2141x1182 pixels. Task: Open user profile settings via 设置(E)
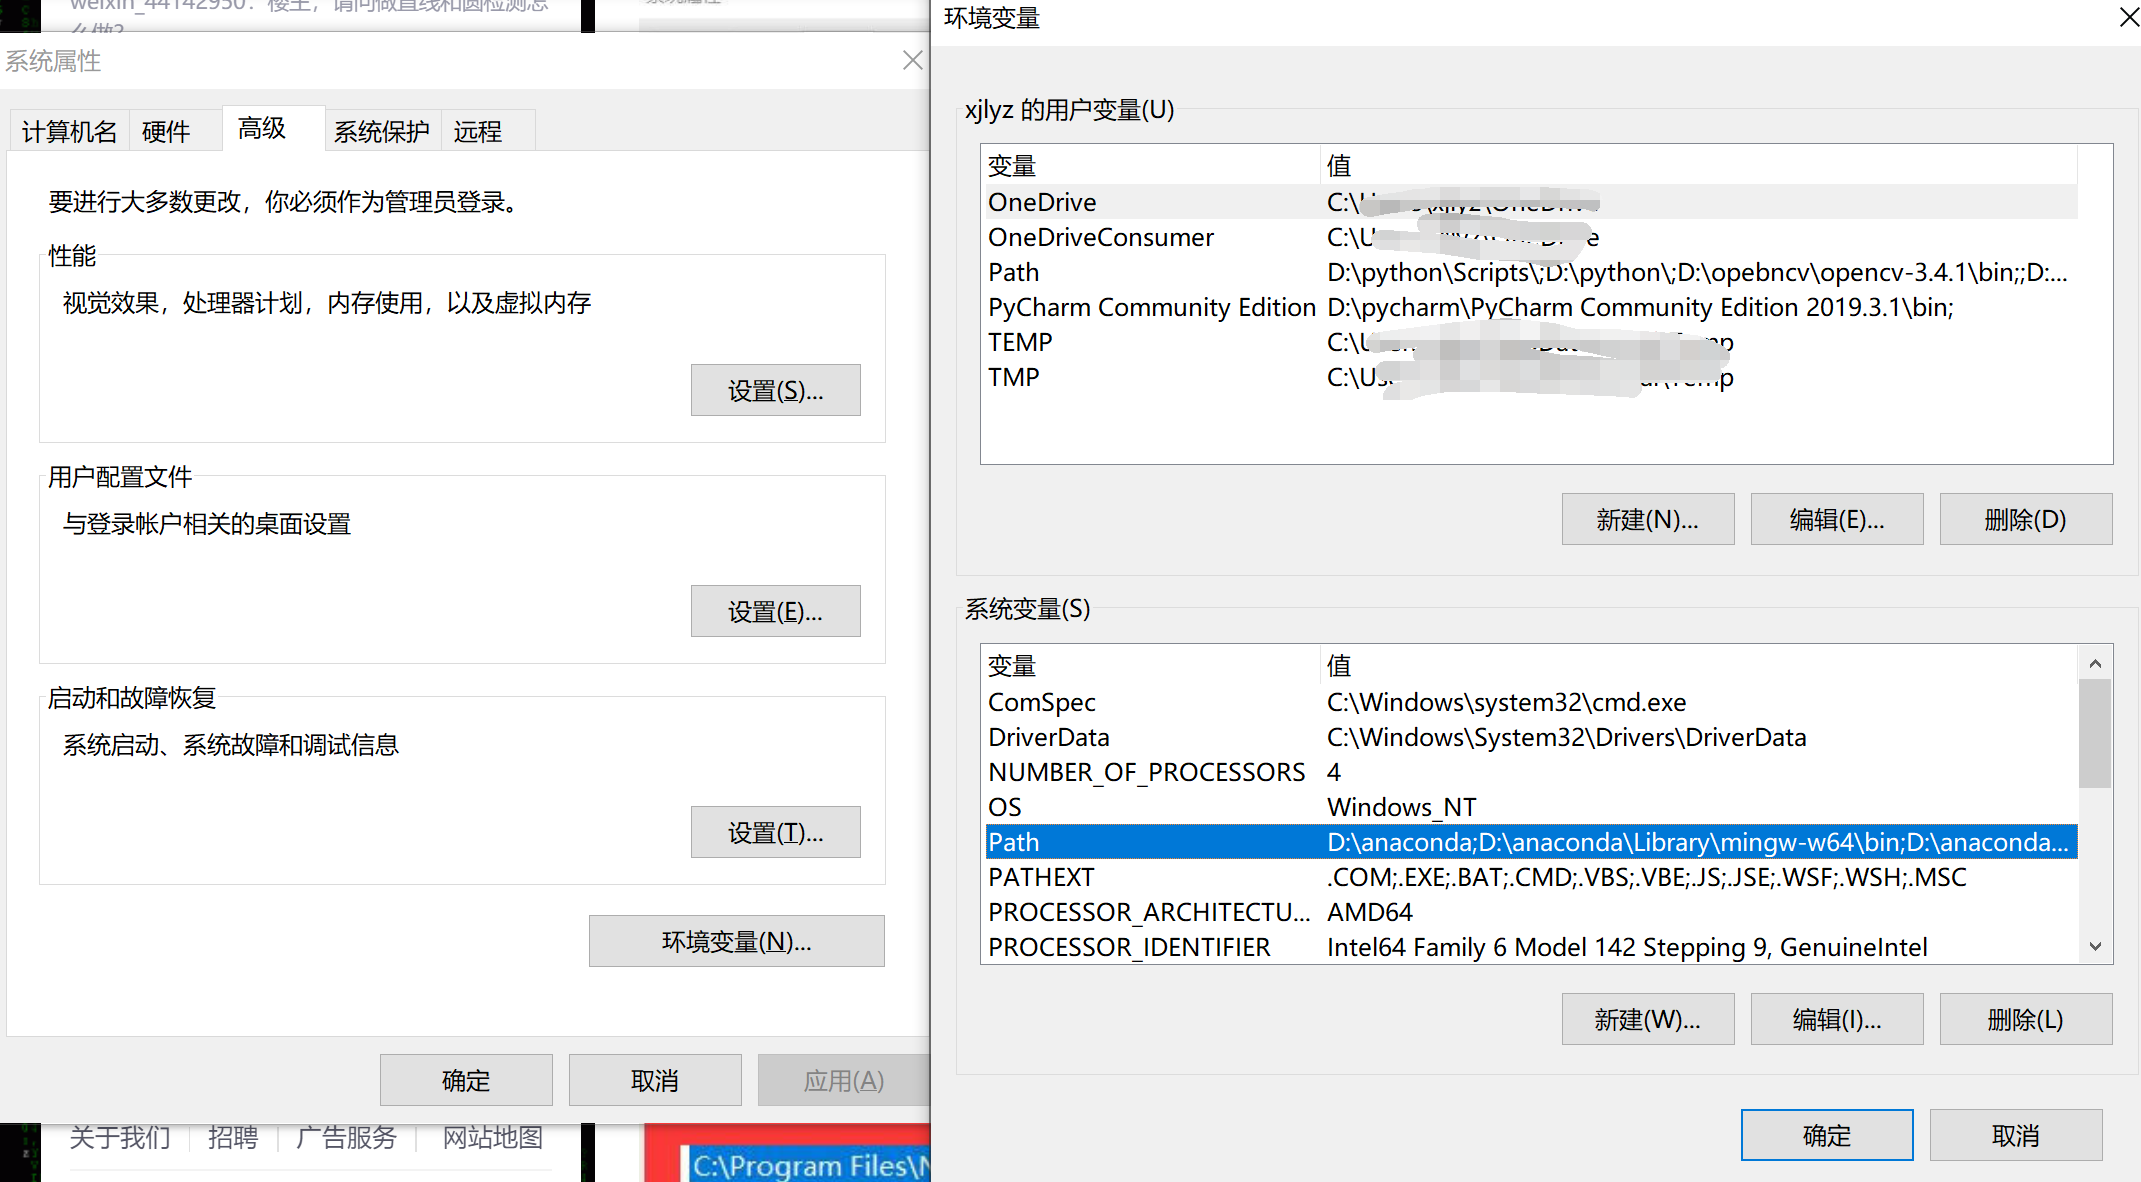(x=775, y=610)
